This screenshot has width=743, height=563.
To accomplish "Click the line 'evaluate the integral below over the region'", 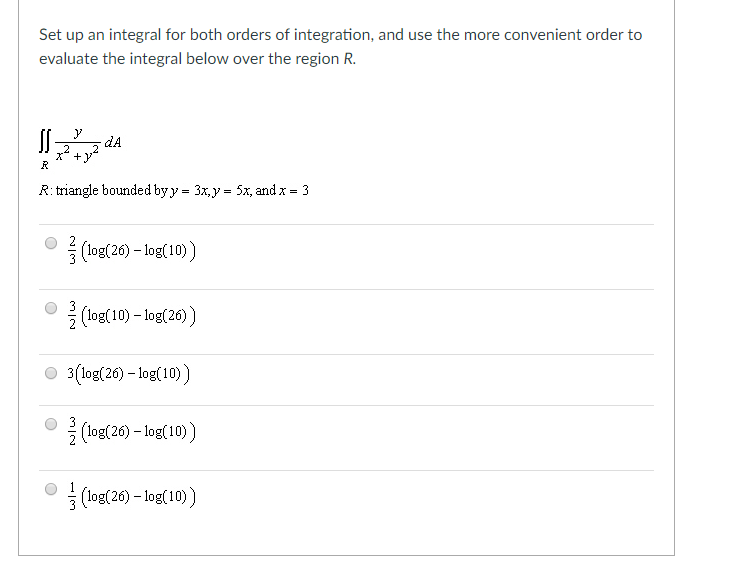I will (191, 59).
